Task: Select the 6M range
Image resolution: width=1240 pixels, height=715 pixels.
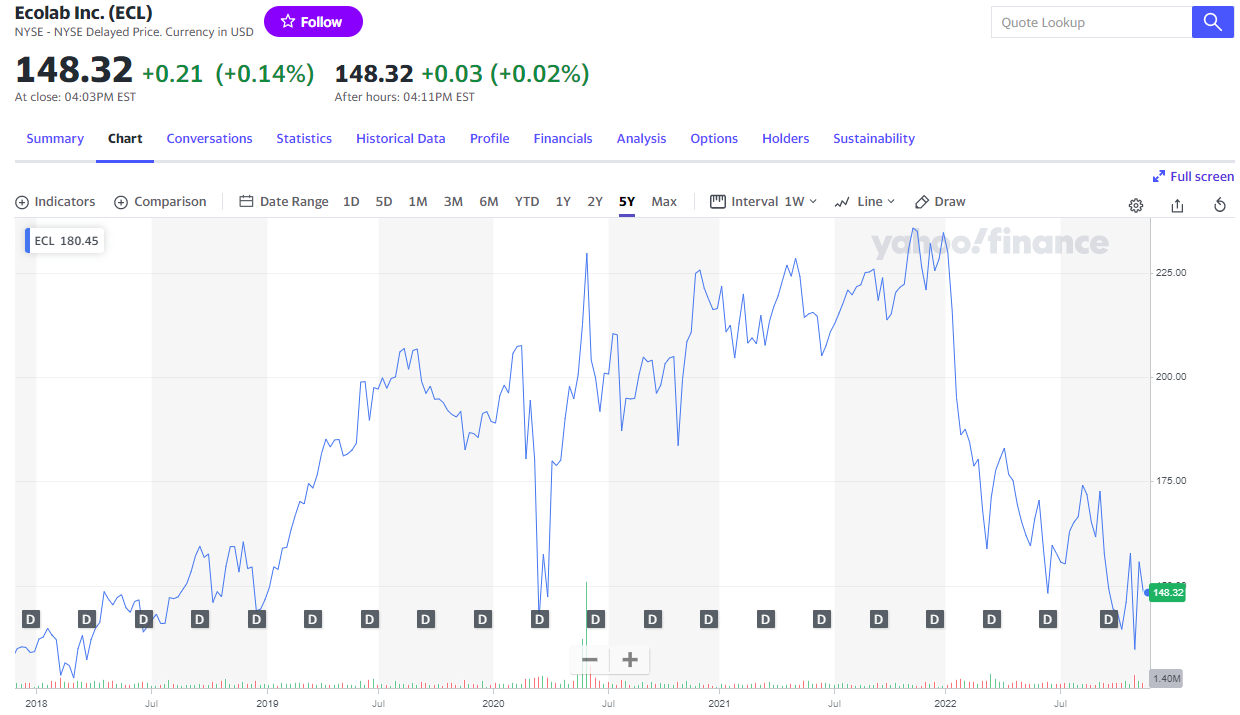Action: pyautogui.click(x=488, y=202)
